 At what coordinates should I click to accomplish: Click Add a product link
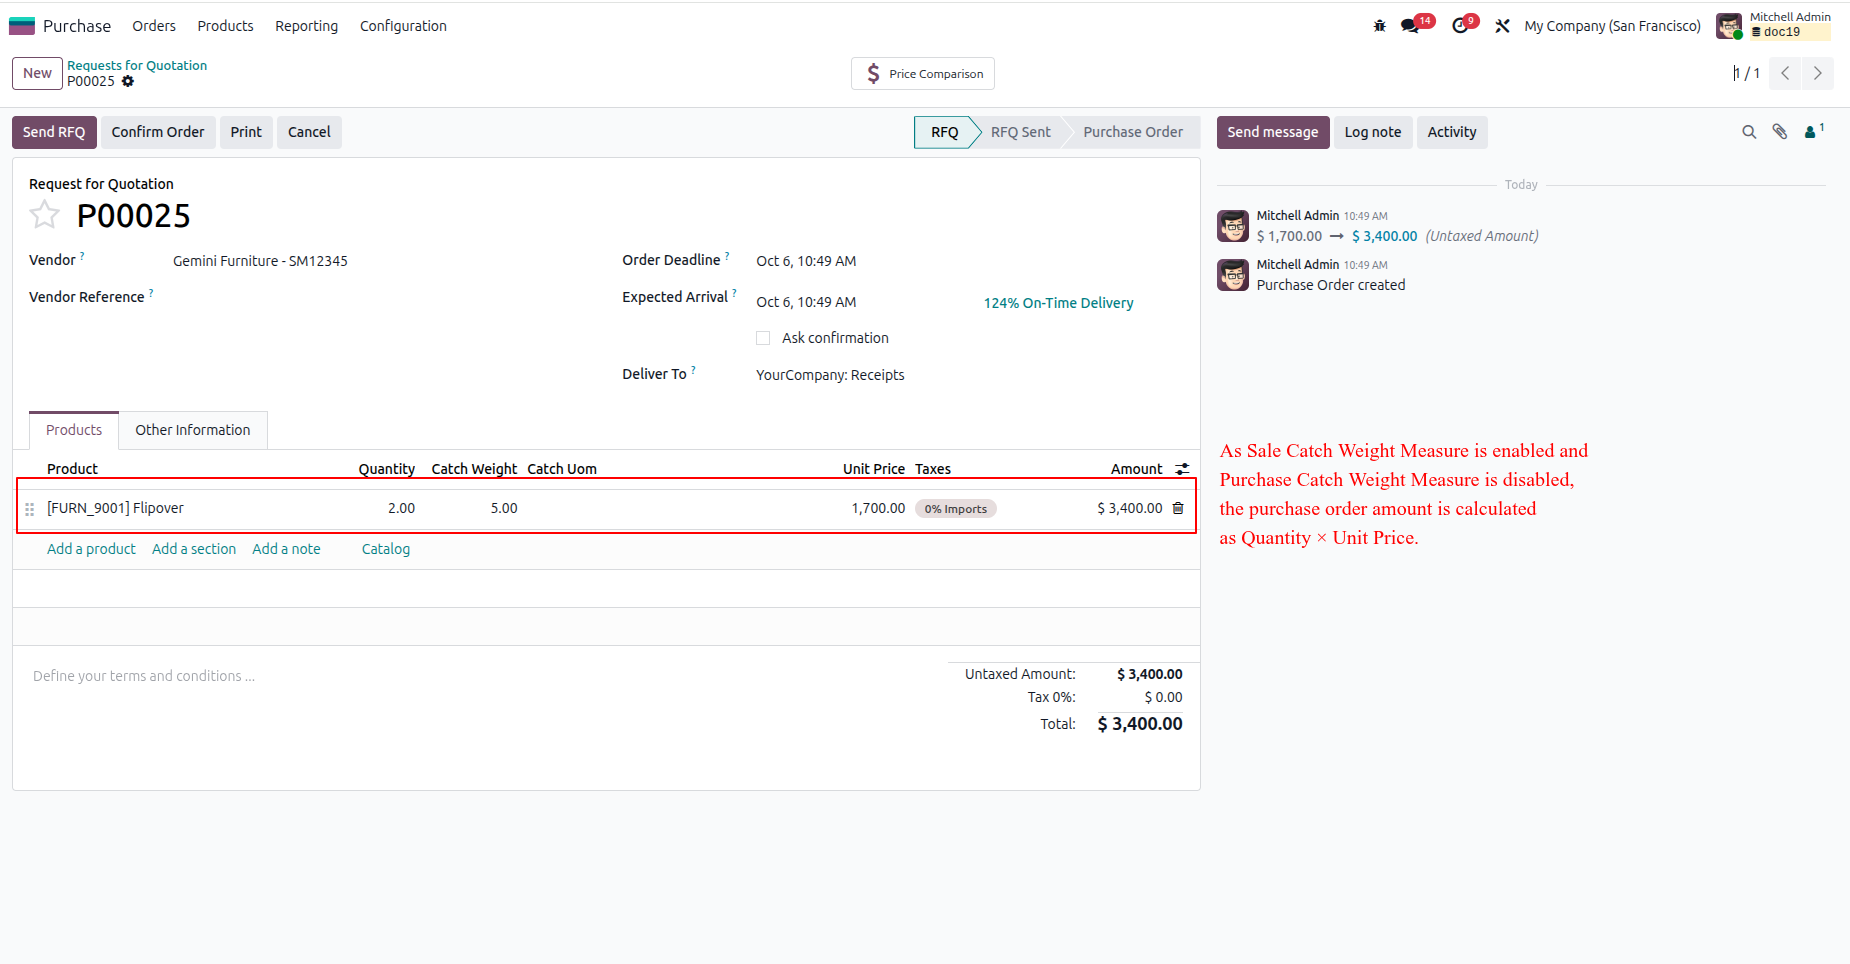91,549
